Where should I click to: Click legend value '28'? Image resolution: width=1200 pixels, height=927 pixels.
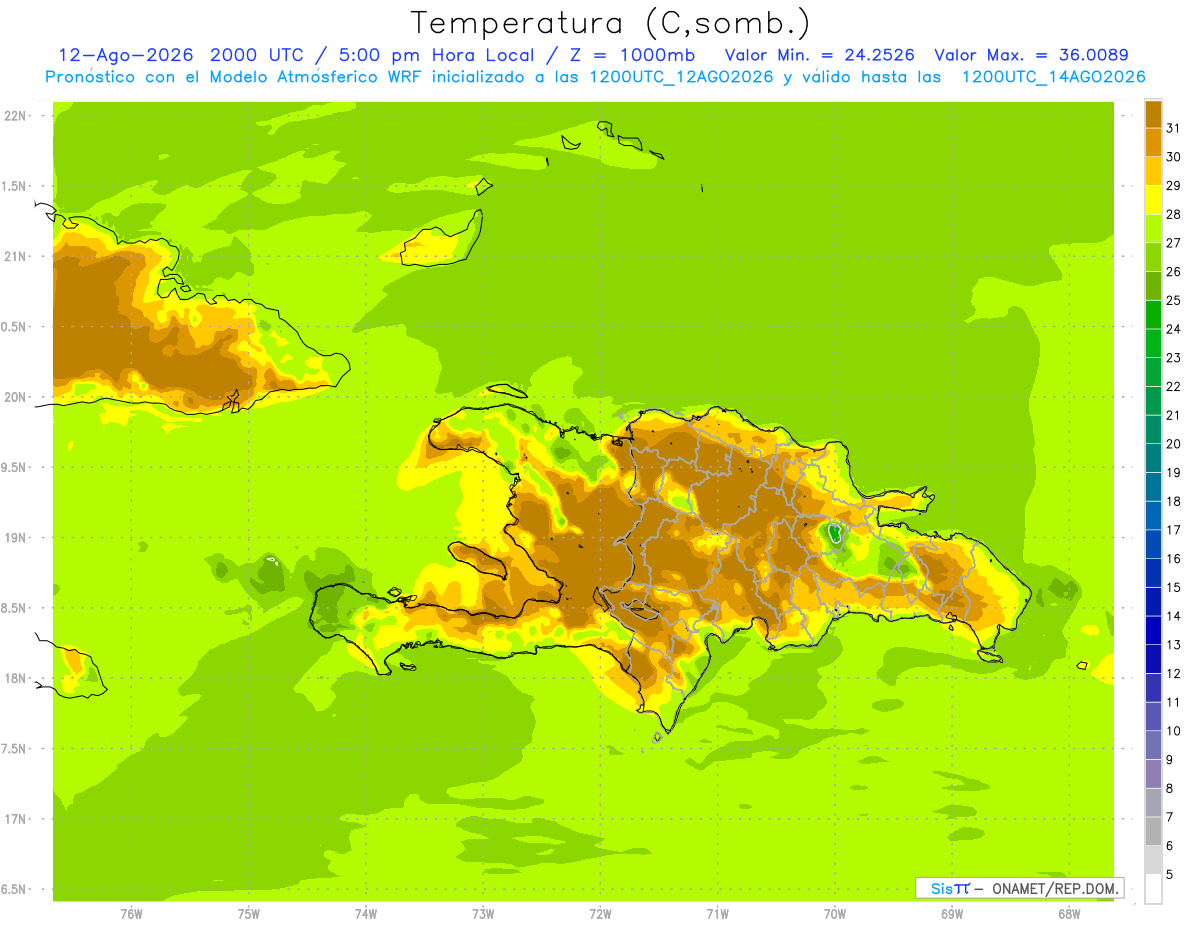[1173, 214]
